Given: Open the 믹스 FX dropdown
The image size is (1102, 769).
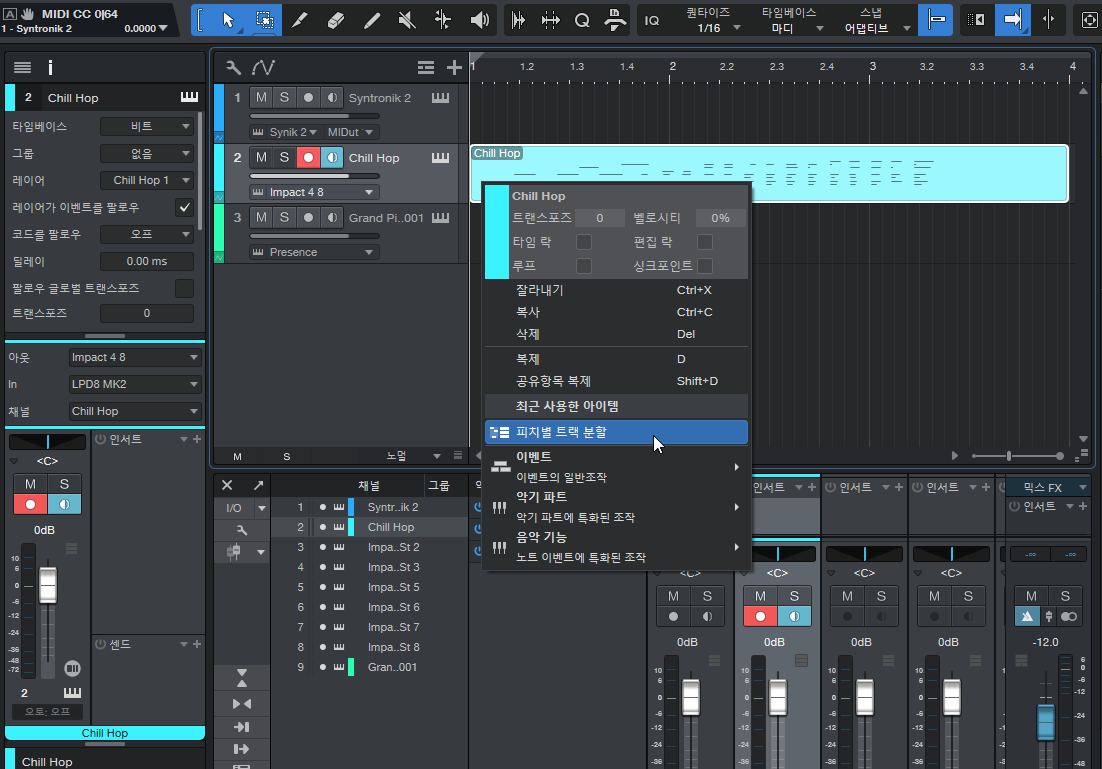Looking at the screenshot, I should tap(1048, 487).
